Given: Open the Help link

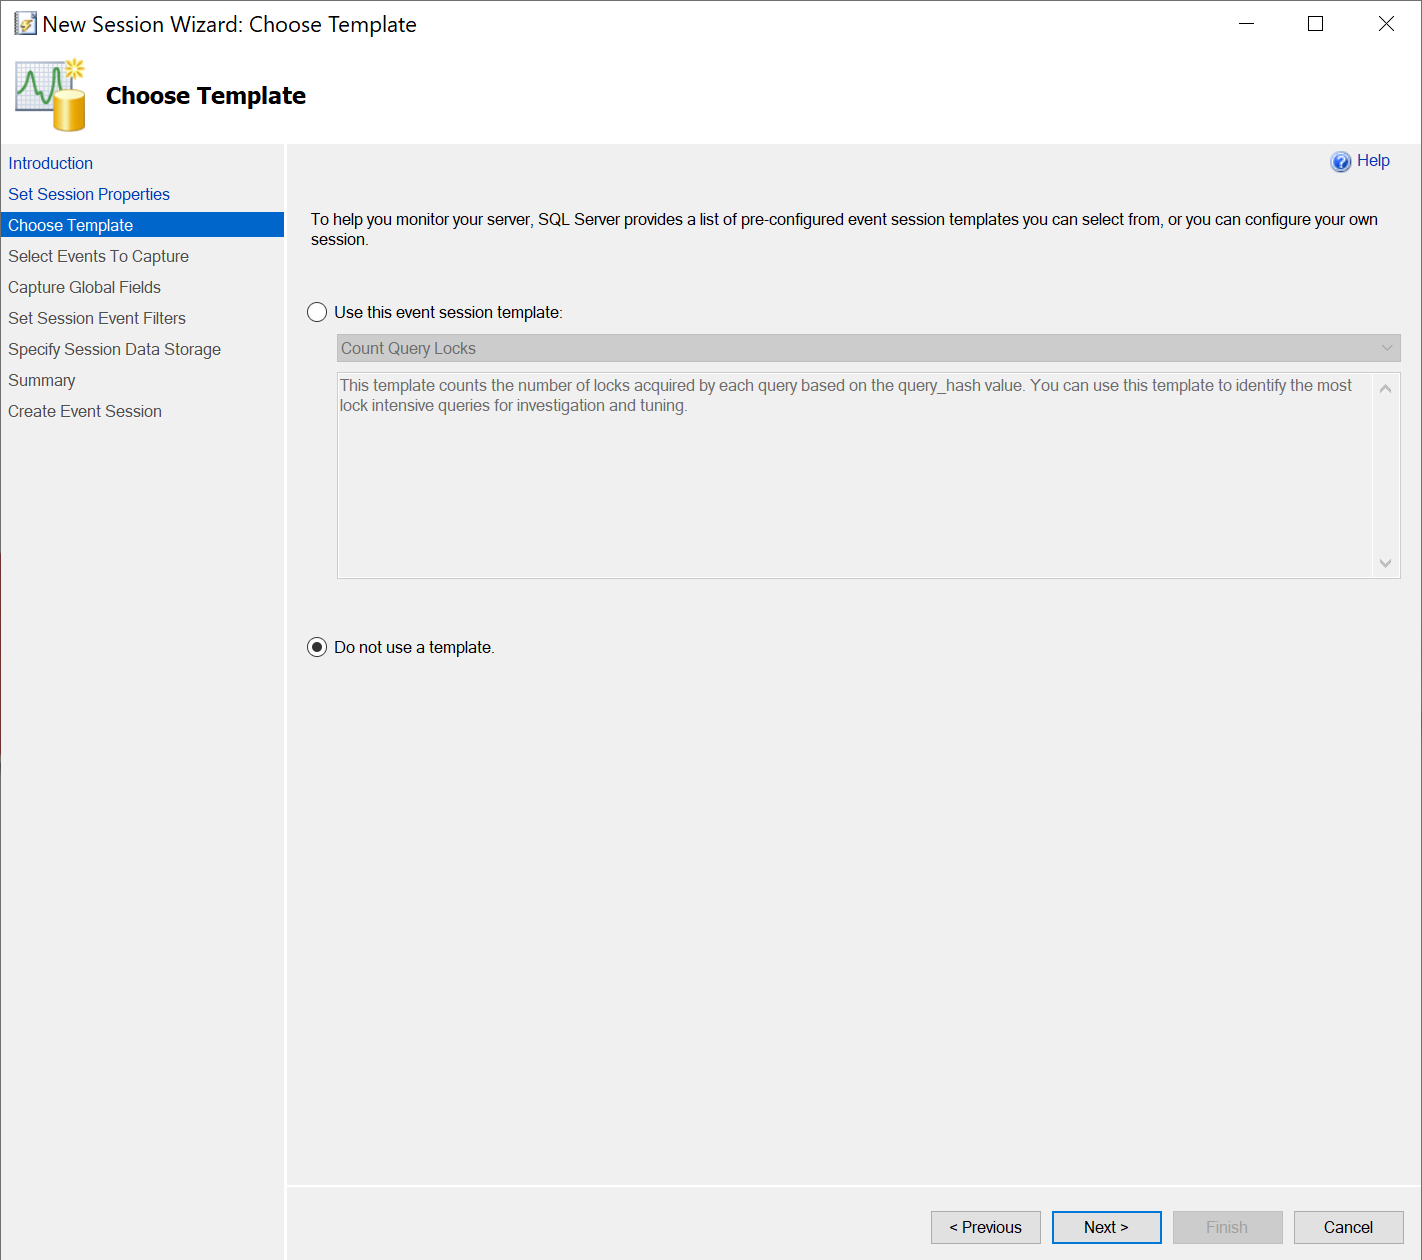Looking at the screenshot, I should (1373, 161).
